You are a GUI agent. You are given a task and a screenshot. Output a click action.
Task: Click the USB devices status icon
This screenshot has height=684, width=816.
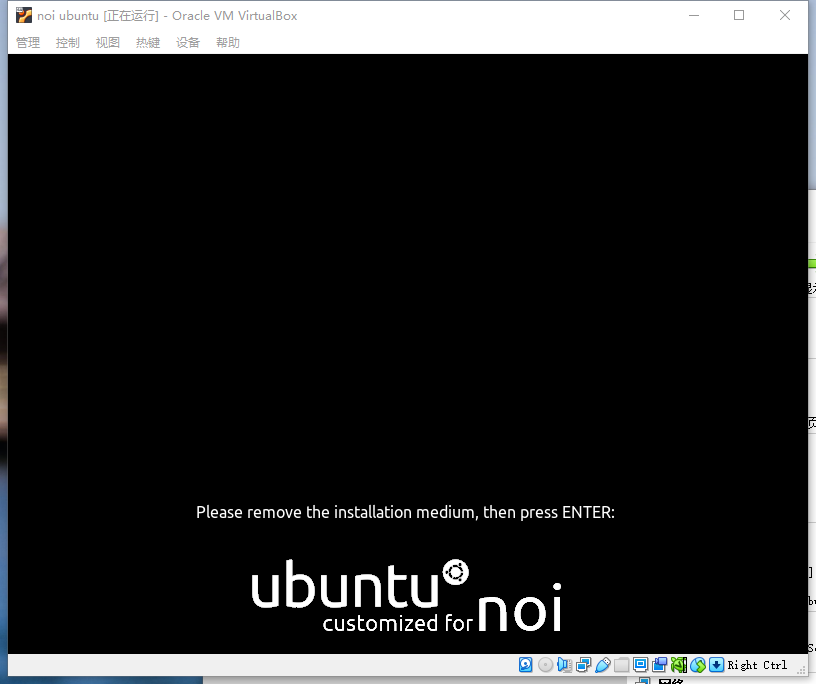tap(603, 665)
